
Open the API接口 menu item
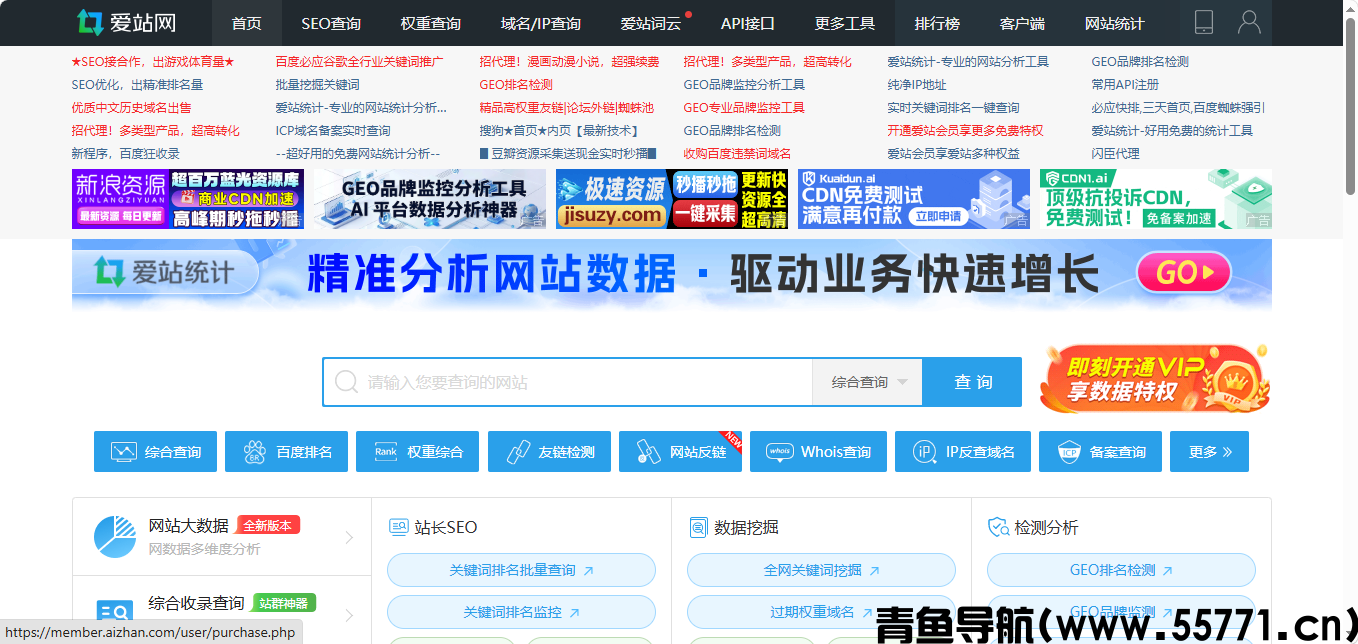pyautogui.click(x=748, y=23)
